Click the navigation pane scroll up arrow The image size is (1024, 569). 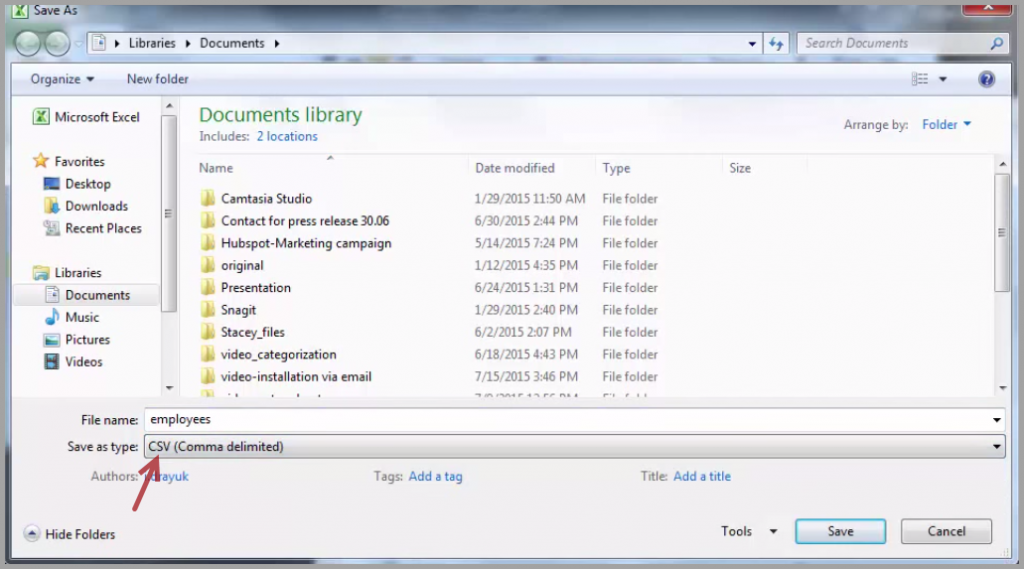[x=169, y=106]
